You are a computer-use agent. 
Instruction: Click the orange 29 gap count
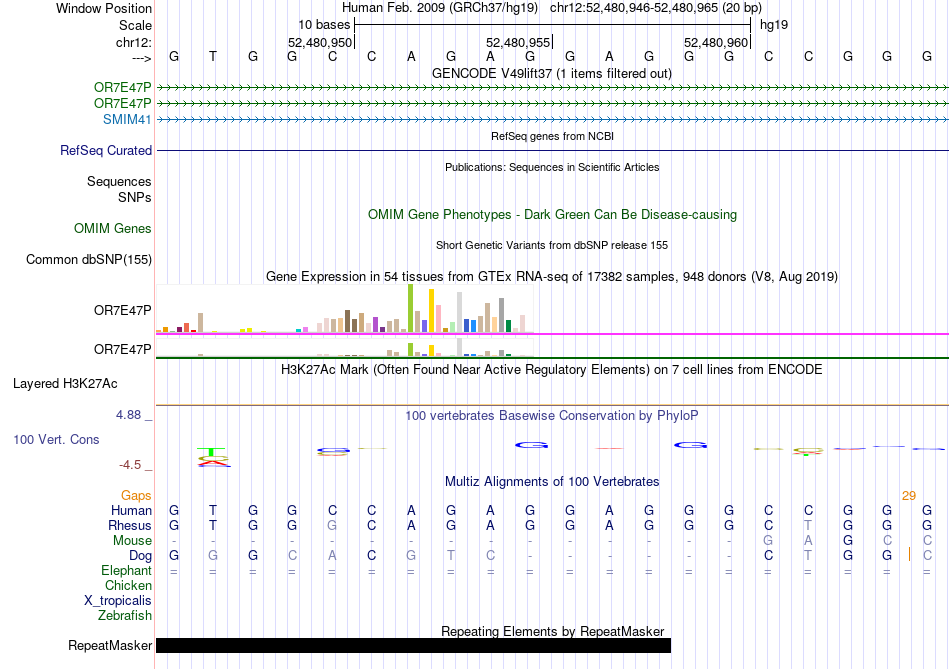coord(909,496)
